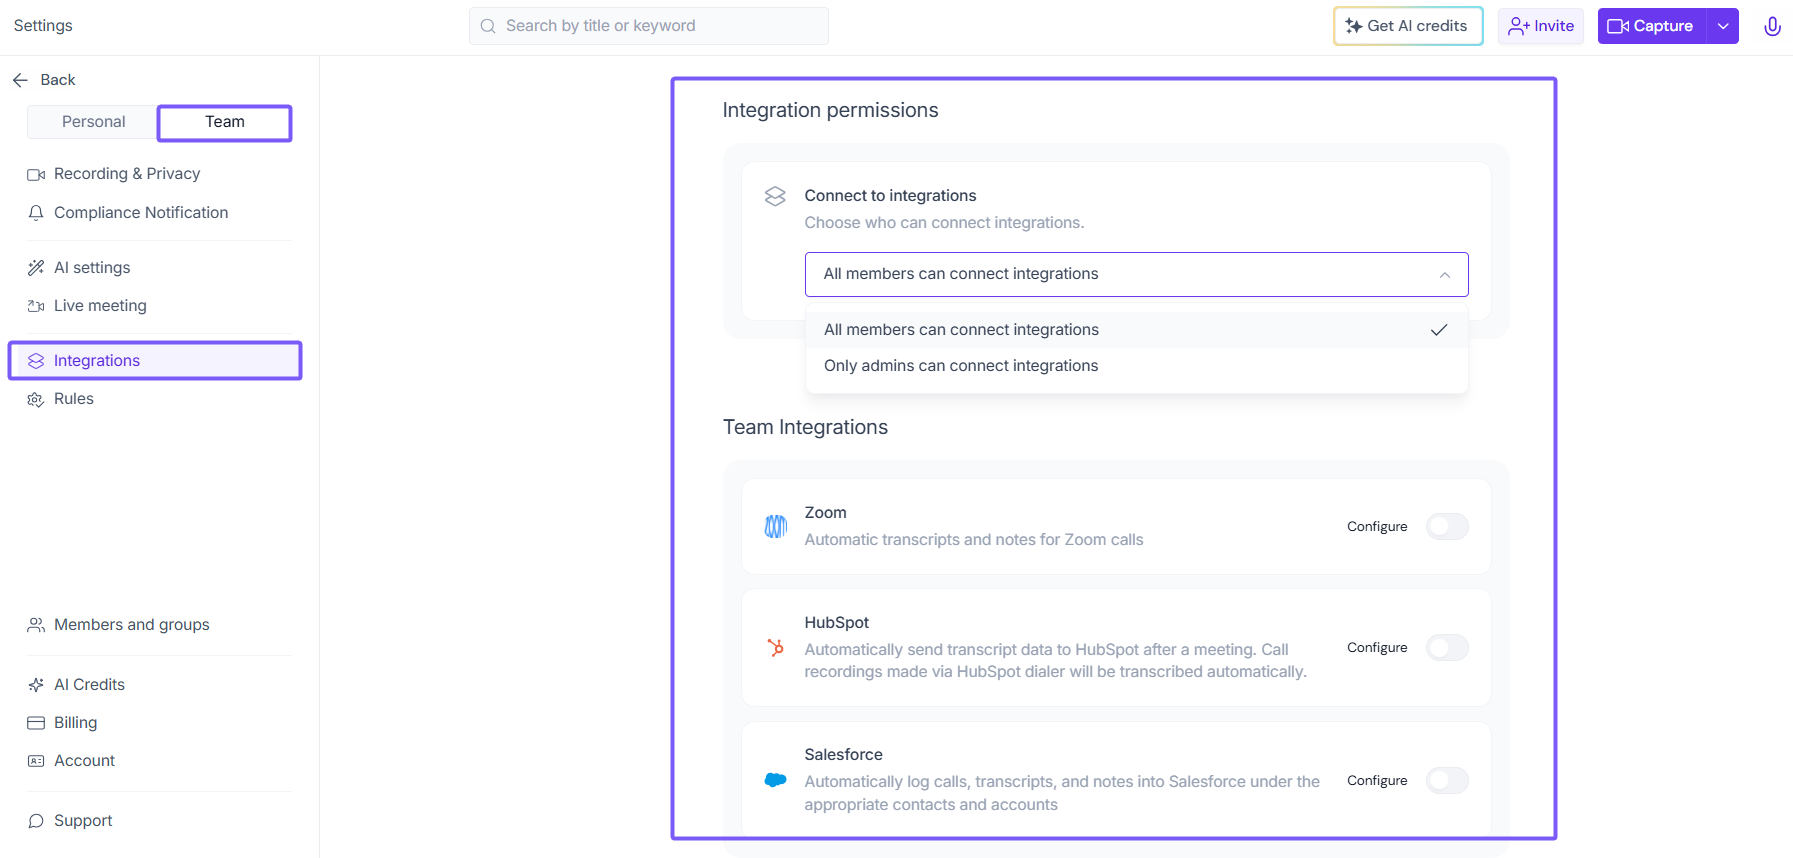Click the Salesforce cloud logo
Image resolution: width=1793 pixels, height=858 pixels.
point(775,780)
